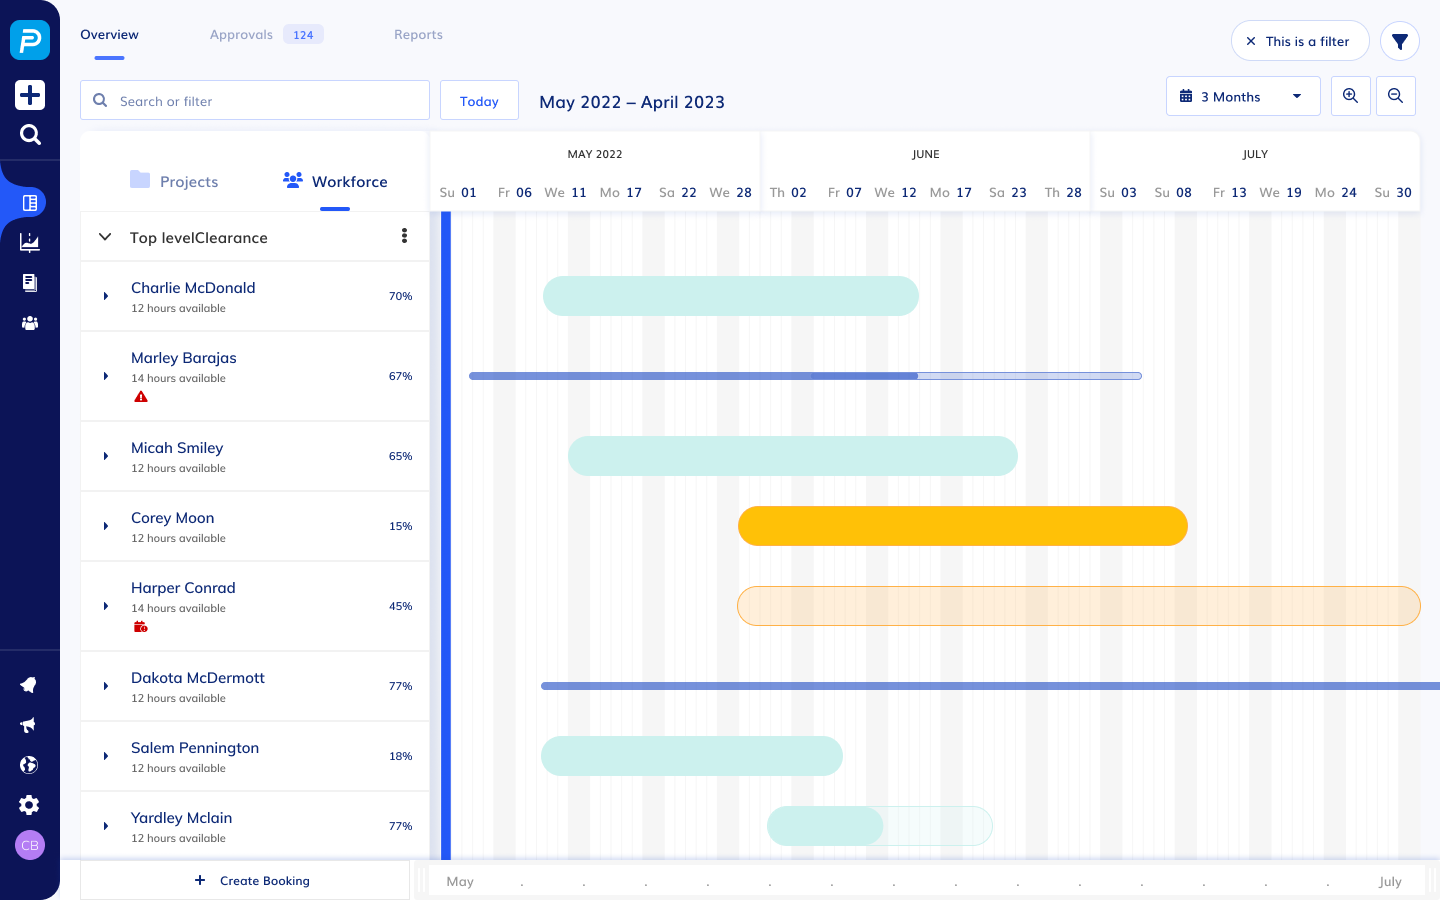Click Create Booking
The width and height of the screenshot is (1440, 900).
(x=252, y=880)
